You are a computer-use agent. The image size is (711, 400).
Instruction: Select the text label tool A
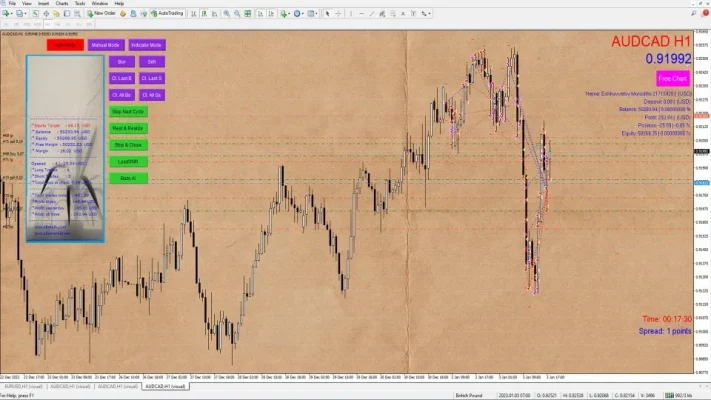click(x=403, y=14)
